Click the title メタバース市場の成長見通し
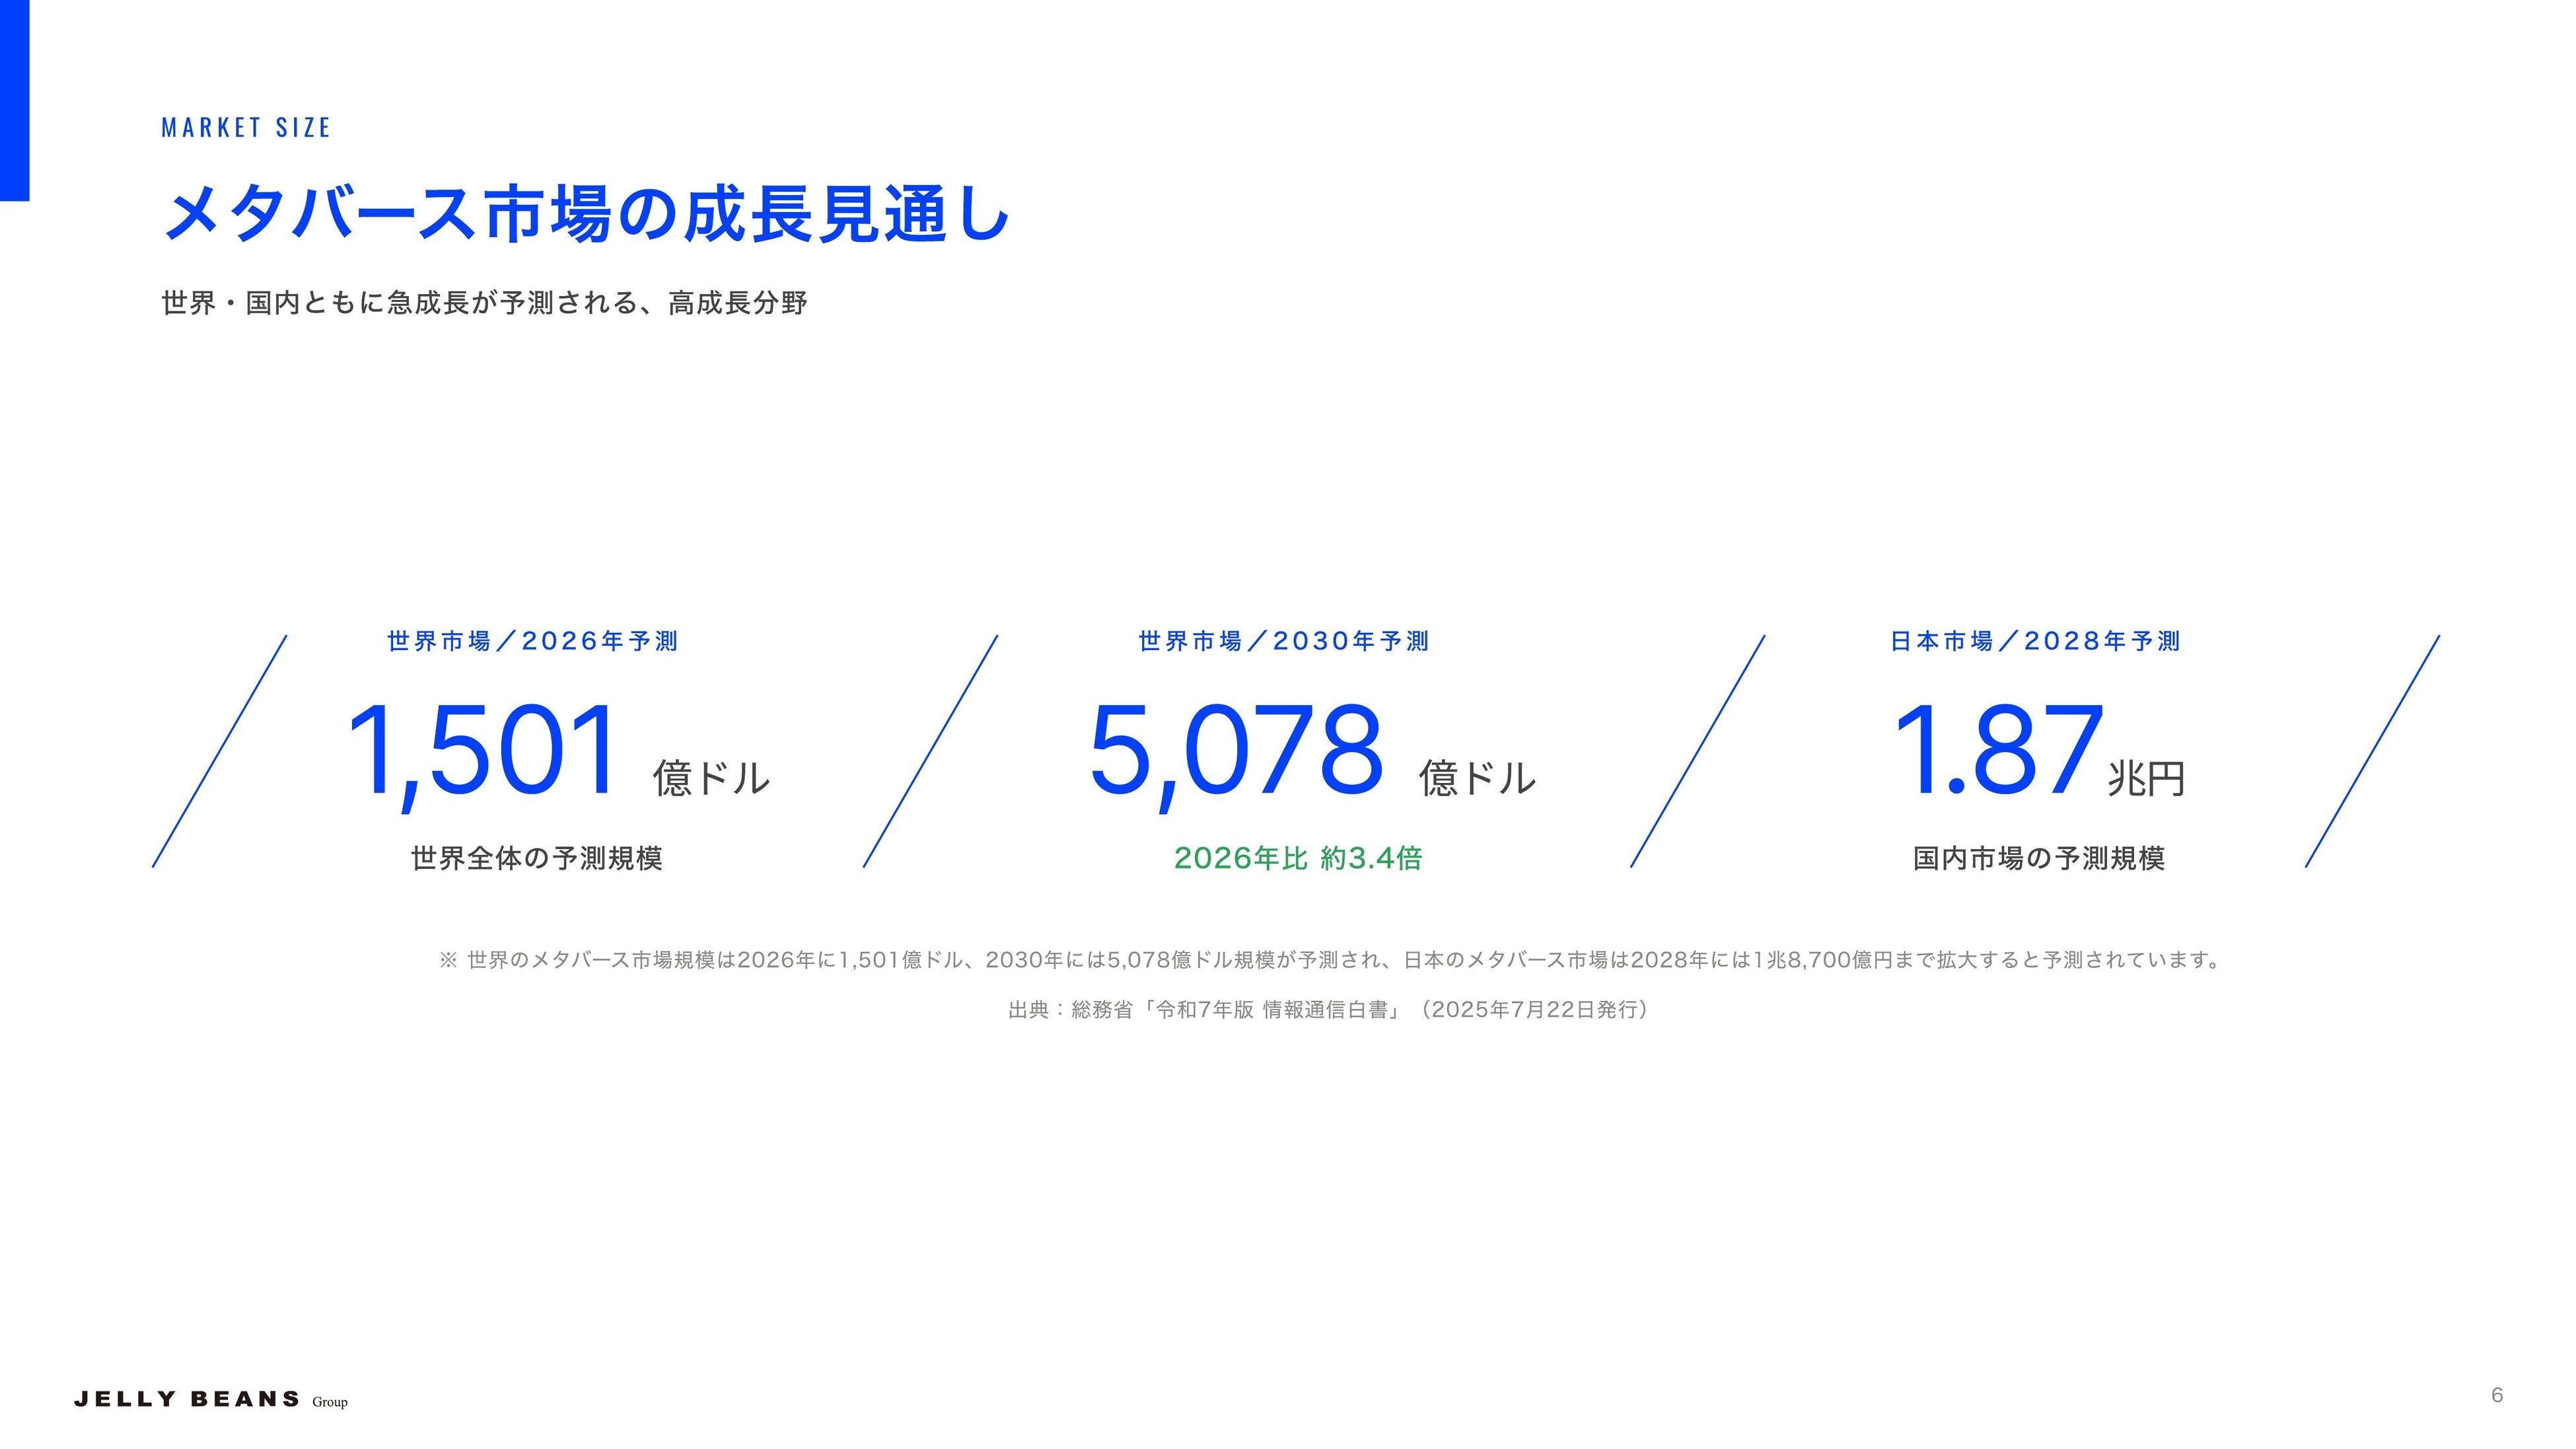This screenshot has height=1449, width=2576. [x=586, y=214]
